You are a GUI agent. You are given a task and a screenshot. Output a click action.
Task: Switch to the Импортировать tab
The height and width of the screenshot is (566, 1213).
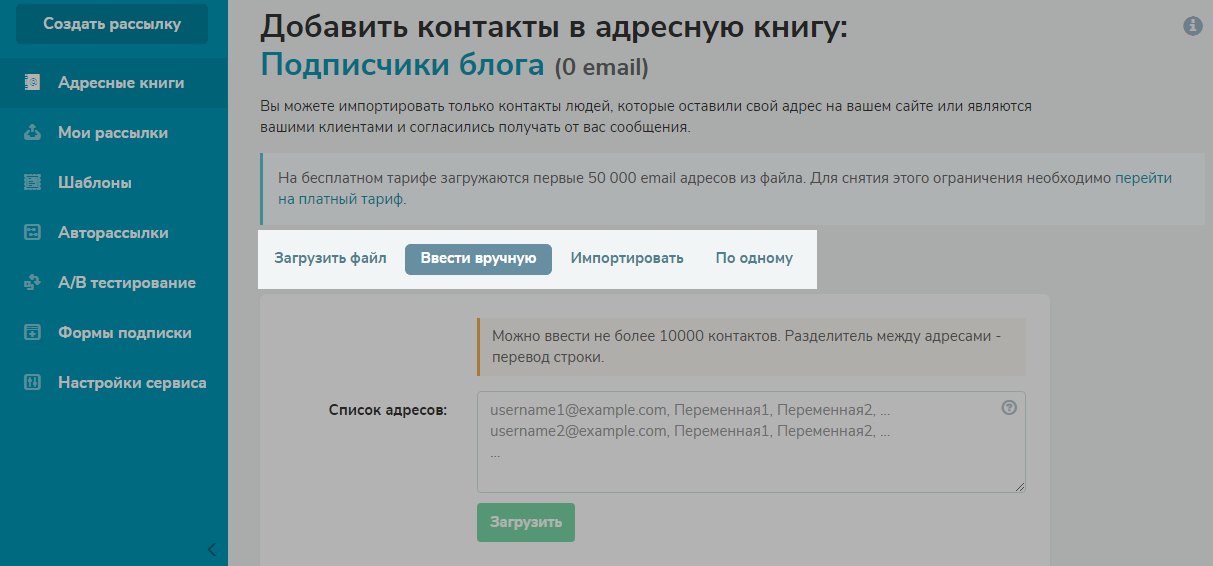click(x=627, y=258)
